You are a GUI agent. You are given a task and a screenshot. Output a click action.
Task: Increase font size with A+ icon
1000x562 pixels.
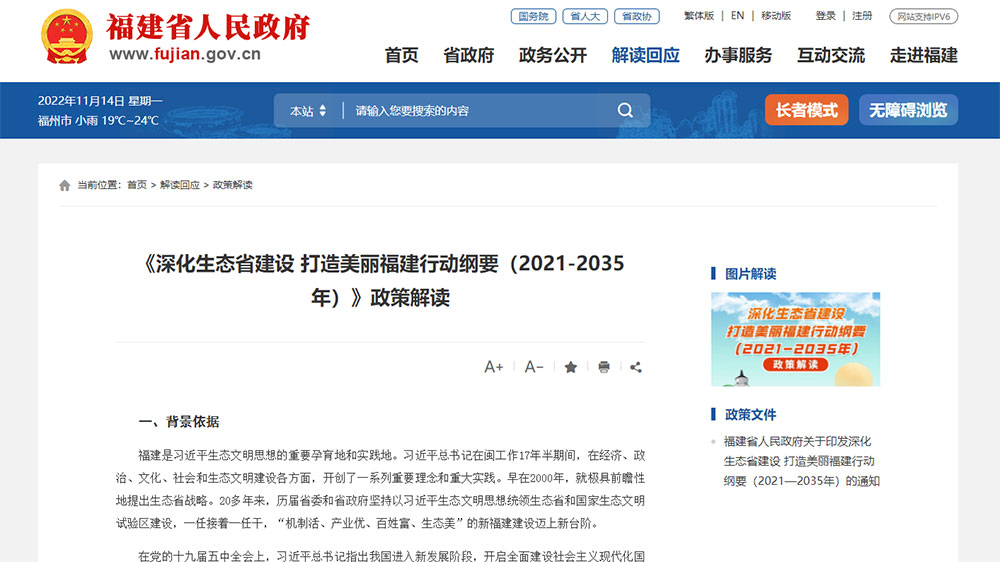(494, 367)
